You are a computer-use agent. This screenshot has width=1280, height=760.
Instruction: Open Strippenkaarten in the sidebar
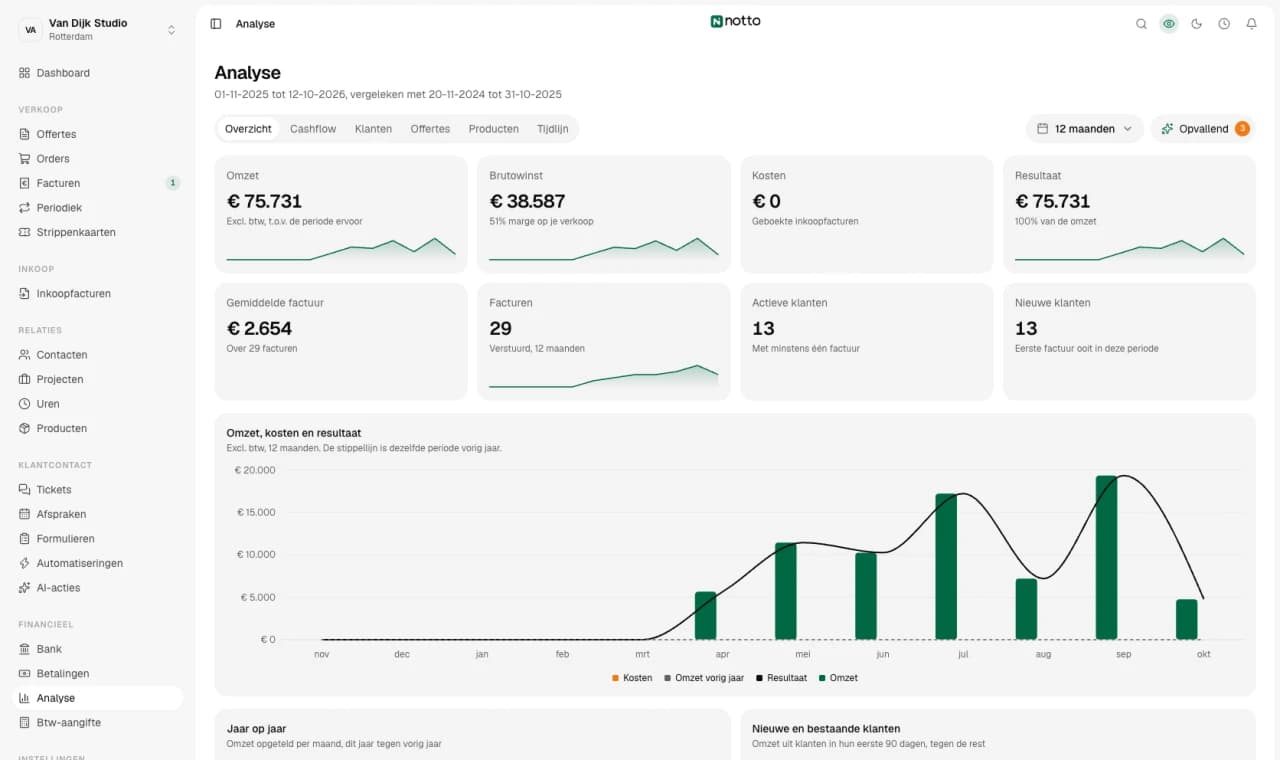pos(98,232)
